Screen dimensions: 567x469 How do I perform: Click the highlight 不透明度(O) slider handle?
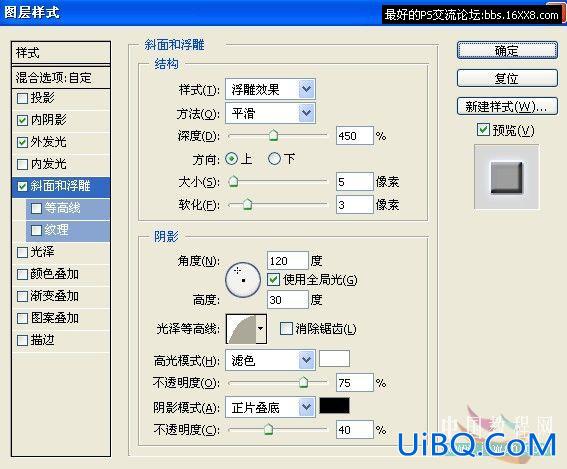pyautogui.click(x=303, y=383)
